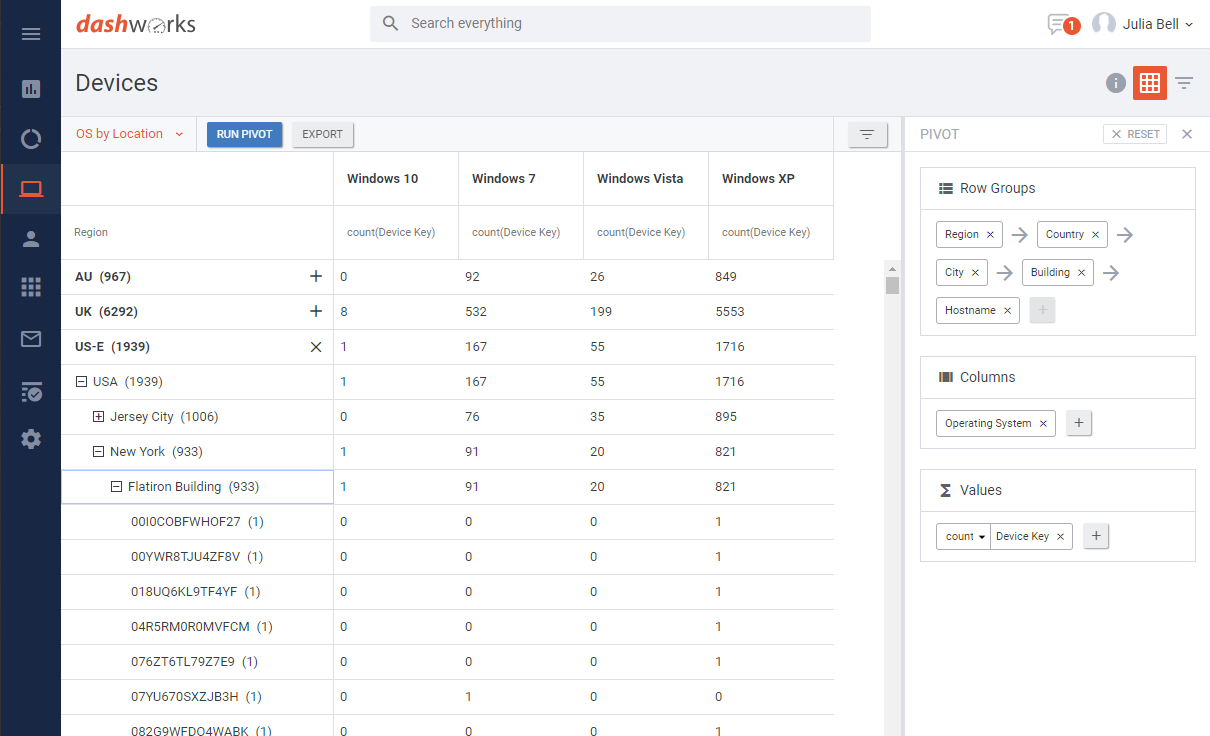Click the Region header label
Screen dimensions: 1210x736
91,232
